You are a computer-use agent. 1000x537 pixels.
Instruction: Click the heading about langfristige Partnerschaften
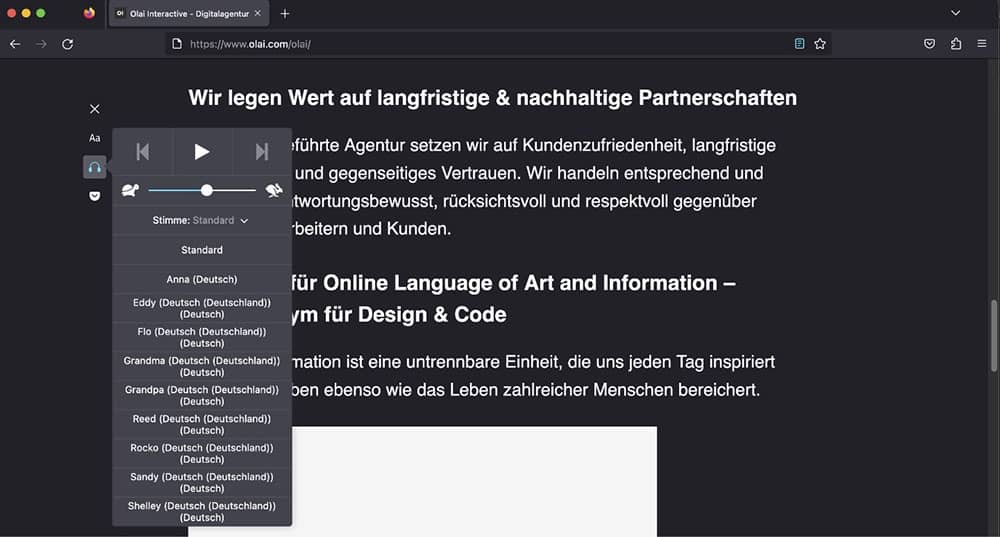pos(492,98)
